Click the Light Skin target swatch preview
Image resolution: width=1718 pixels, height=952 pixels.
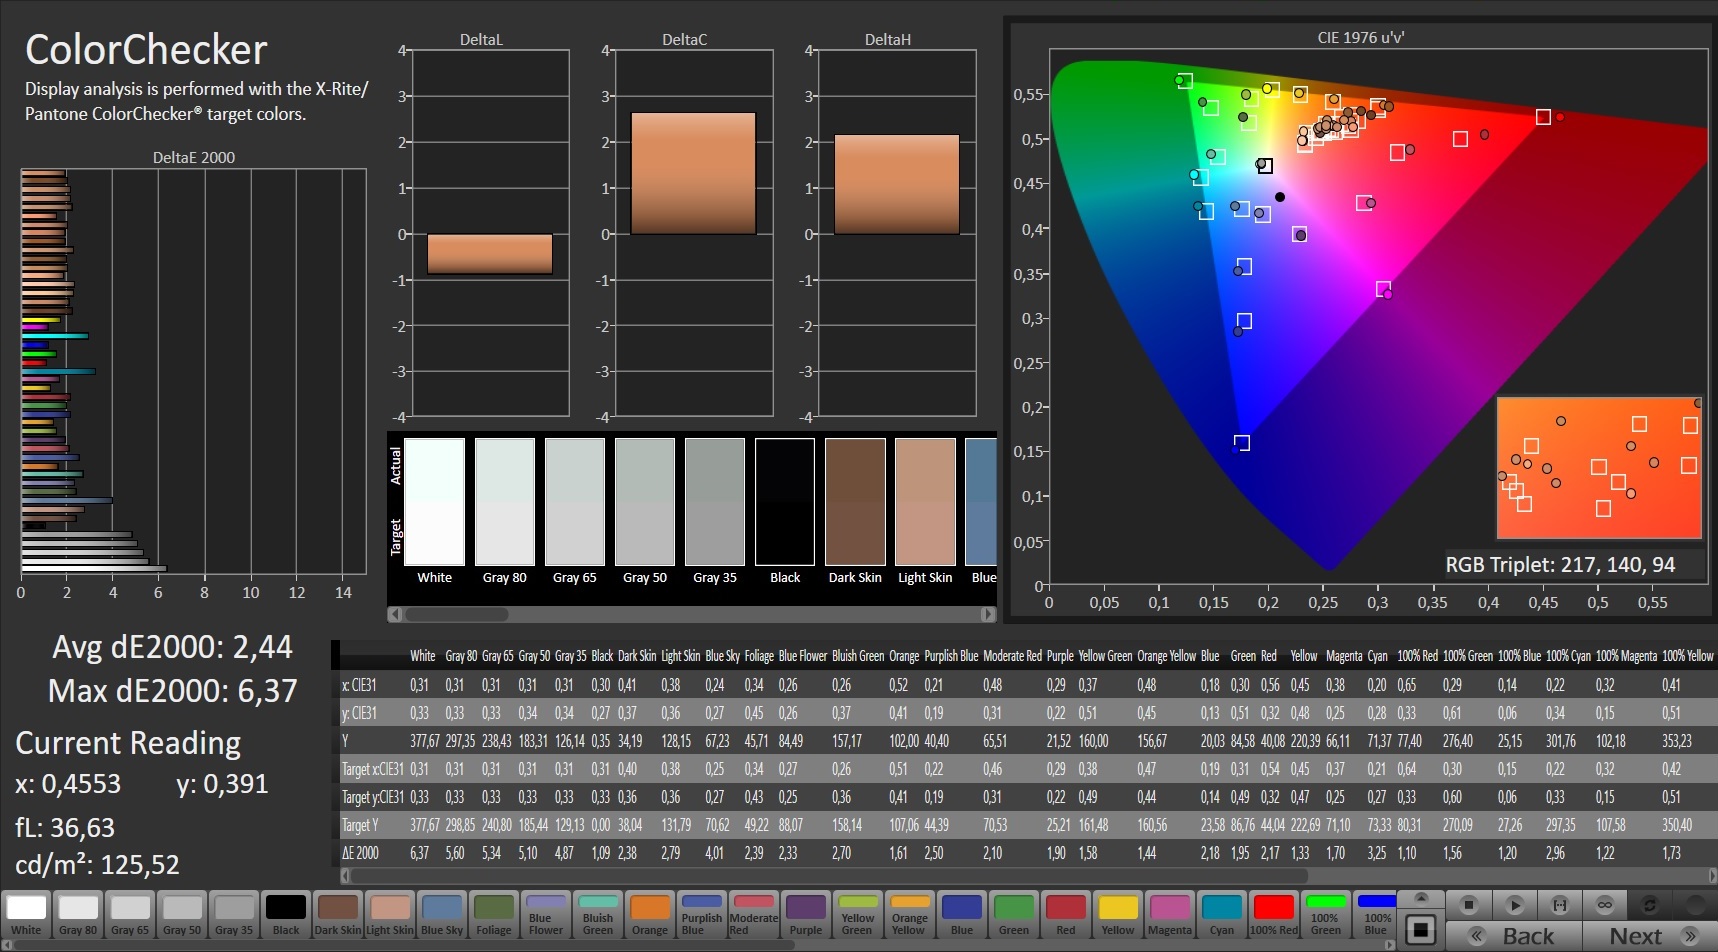(x=925, y=533)
